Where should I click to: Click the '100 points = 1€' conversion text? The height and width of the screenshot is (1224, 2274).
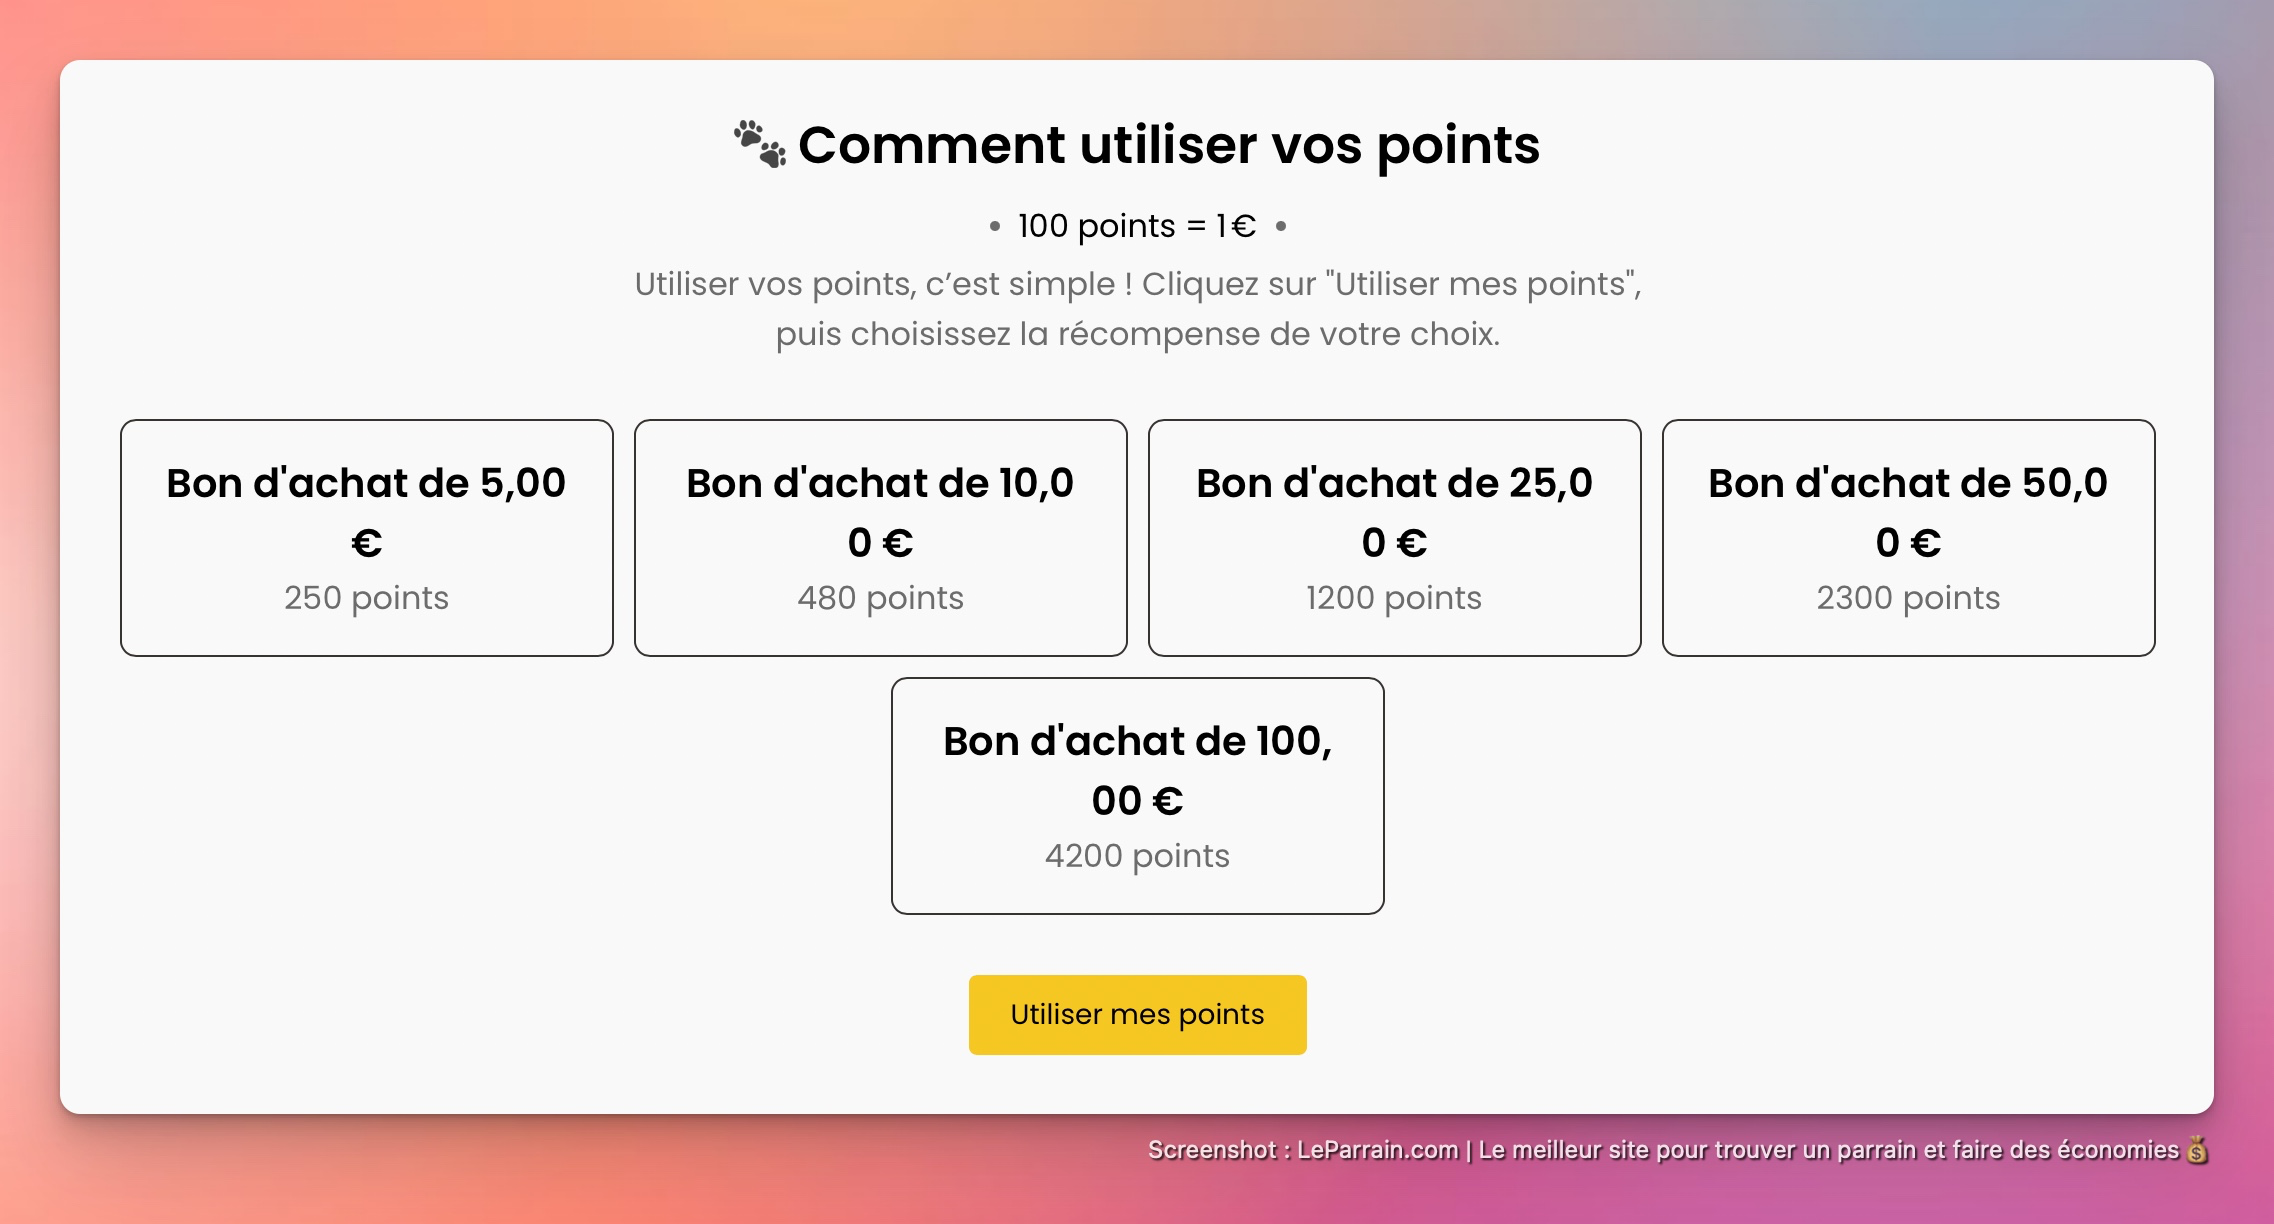(x=1137, y=226)
